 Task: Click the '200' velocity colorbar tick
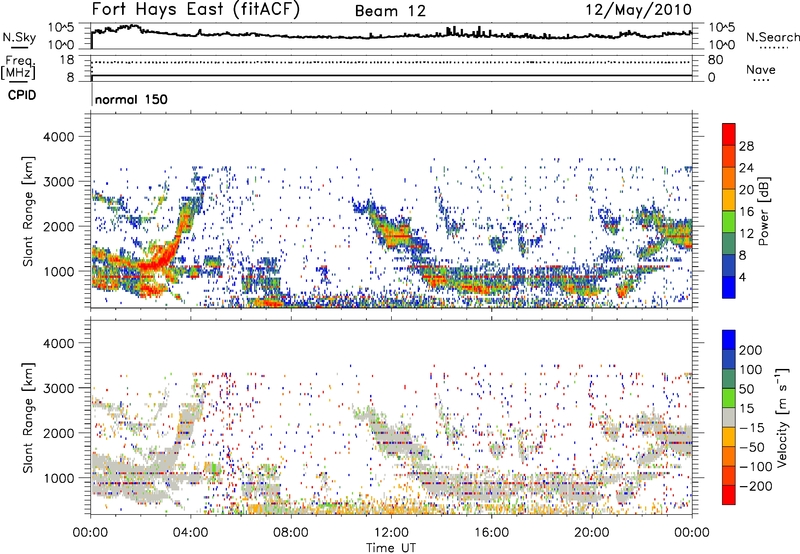pos(751,350)
